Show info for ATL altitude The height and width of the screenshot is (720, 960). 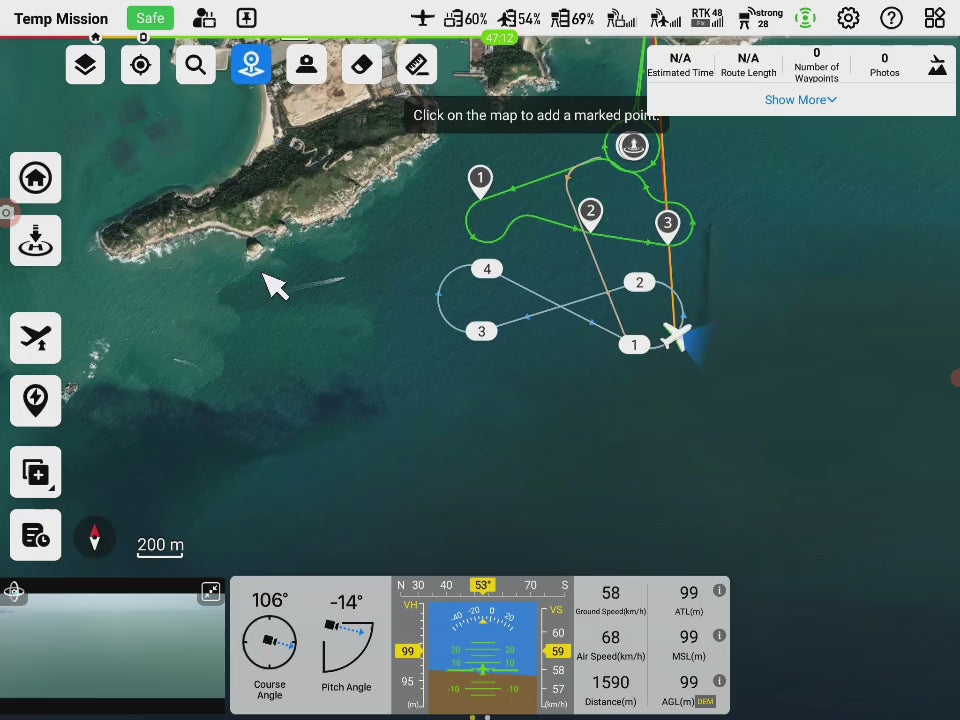pyautogui.click(x=718, y=591)
